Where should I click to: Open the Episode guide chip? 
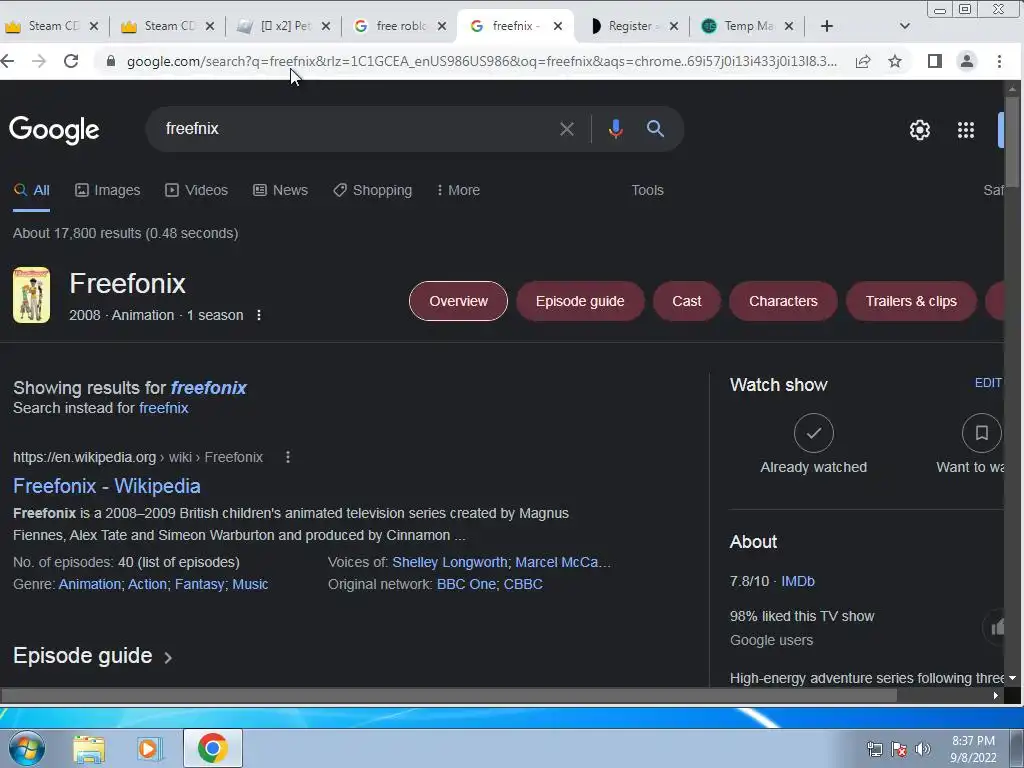580,301
